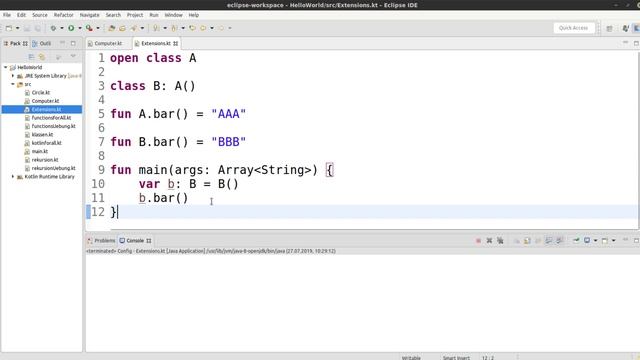Screen dimensions: 640x360
Task: Open the Display Selected Console dropdown
Action: pyautogui.click(x=596, y=241)
